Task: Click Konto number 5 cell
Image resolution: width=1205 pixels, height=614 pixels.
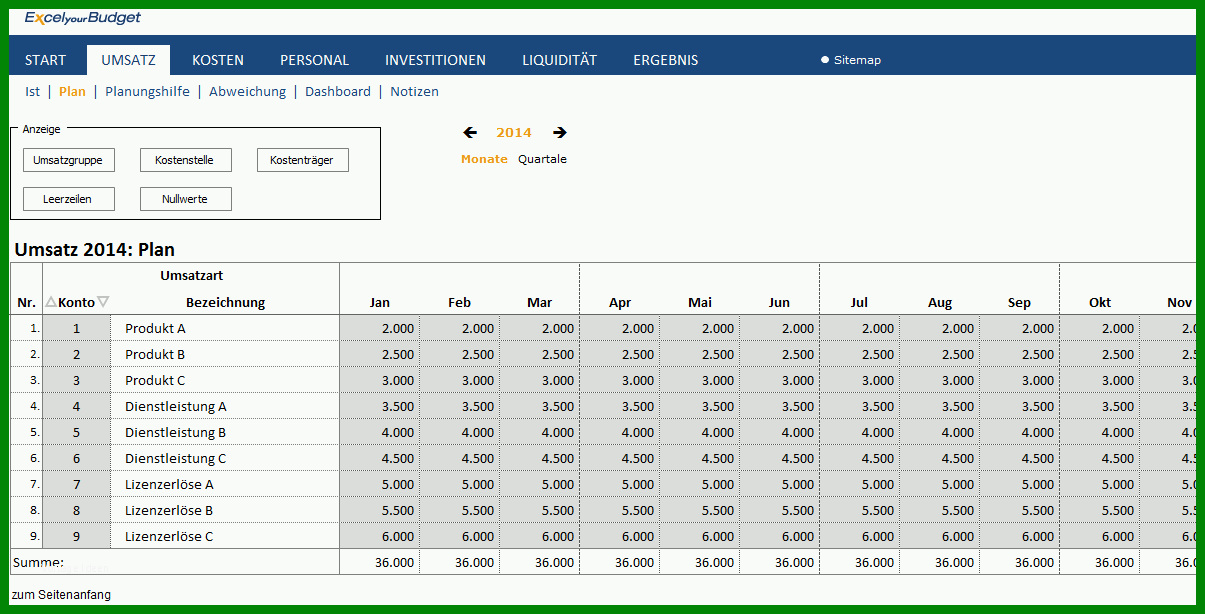Action: tap(76, 432)
